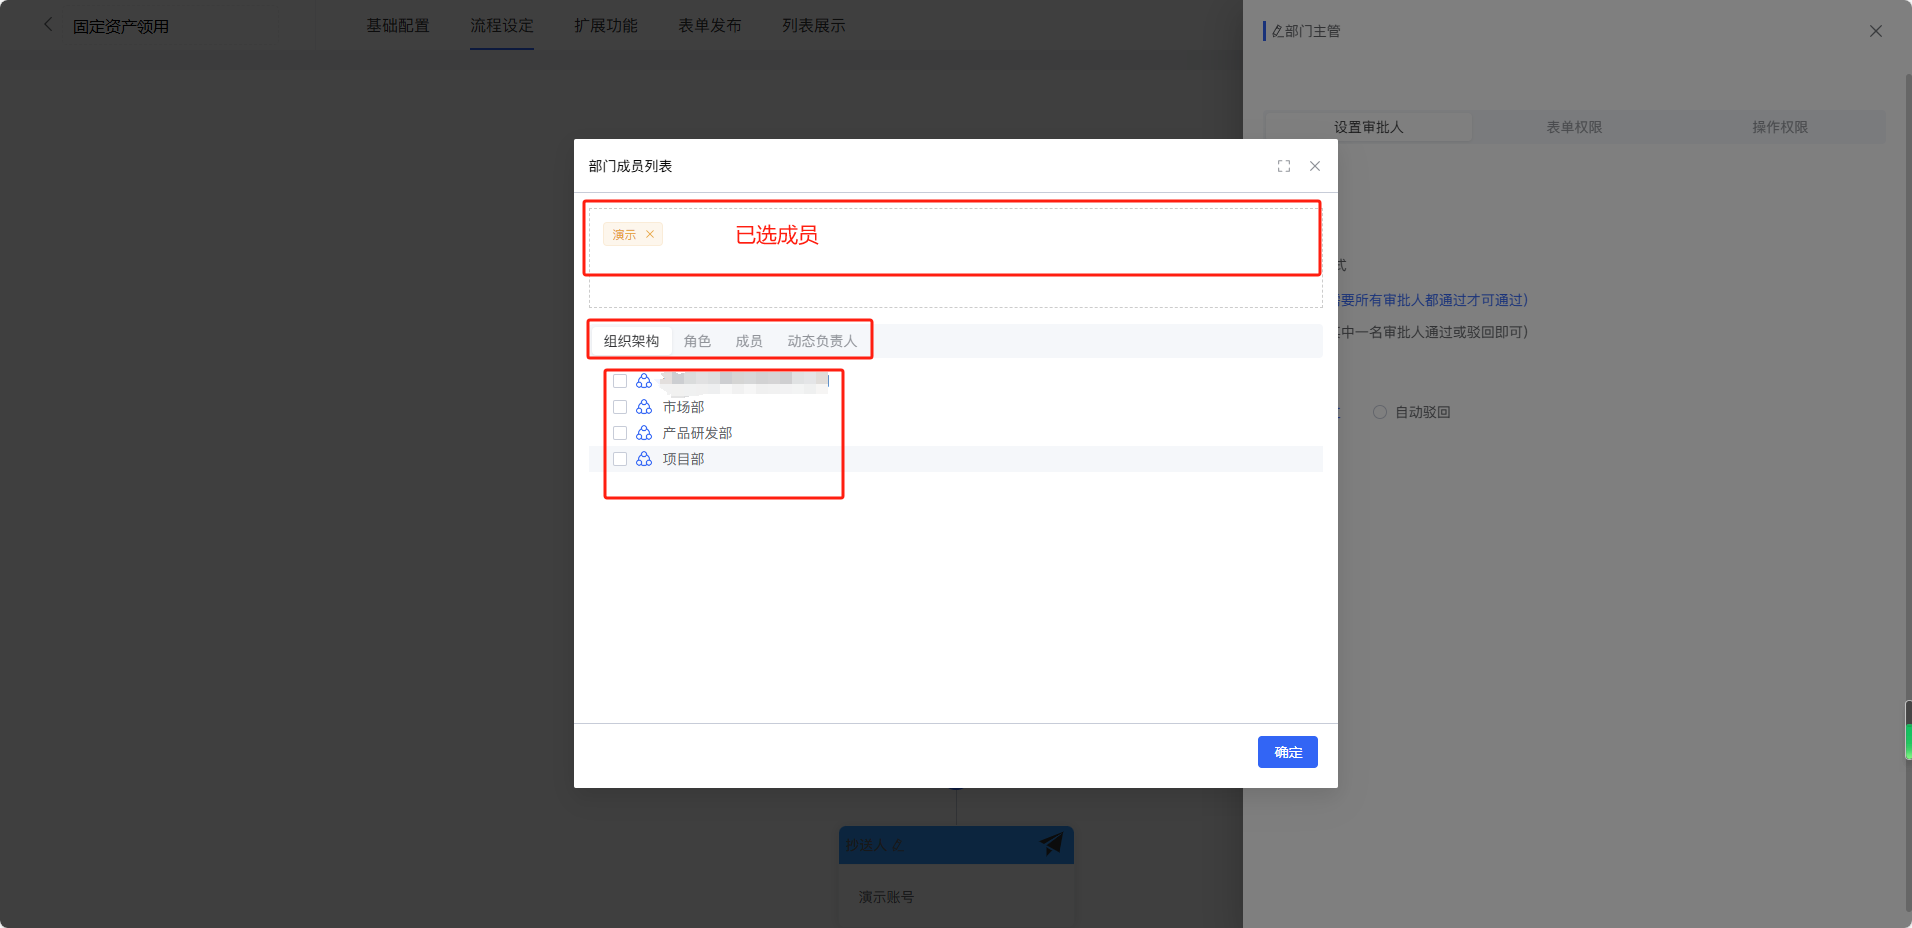Close the 部门成员列表 dialog
This screenshot has width=1912, height=928.
pos(1315,166)
